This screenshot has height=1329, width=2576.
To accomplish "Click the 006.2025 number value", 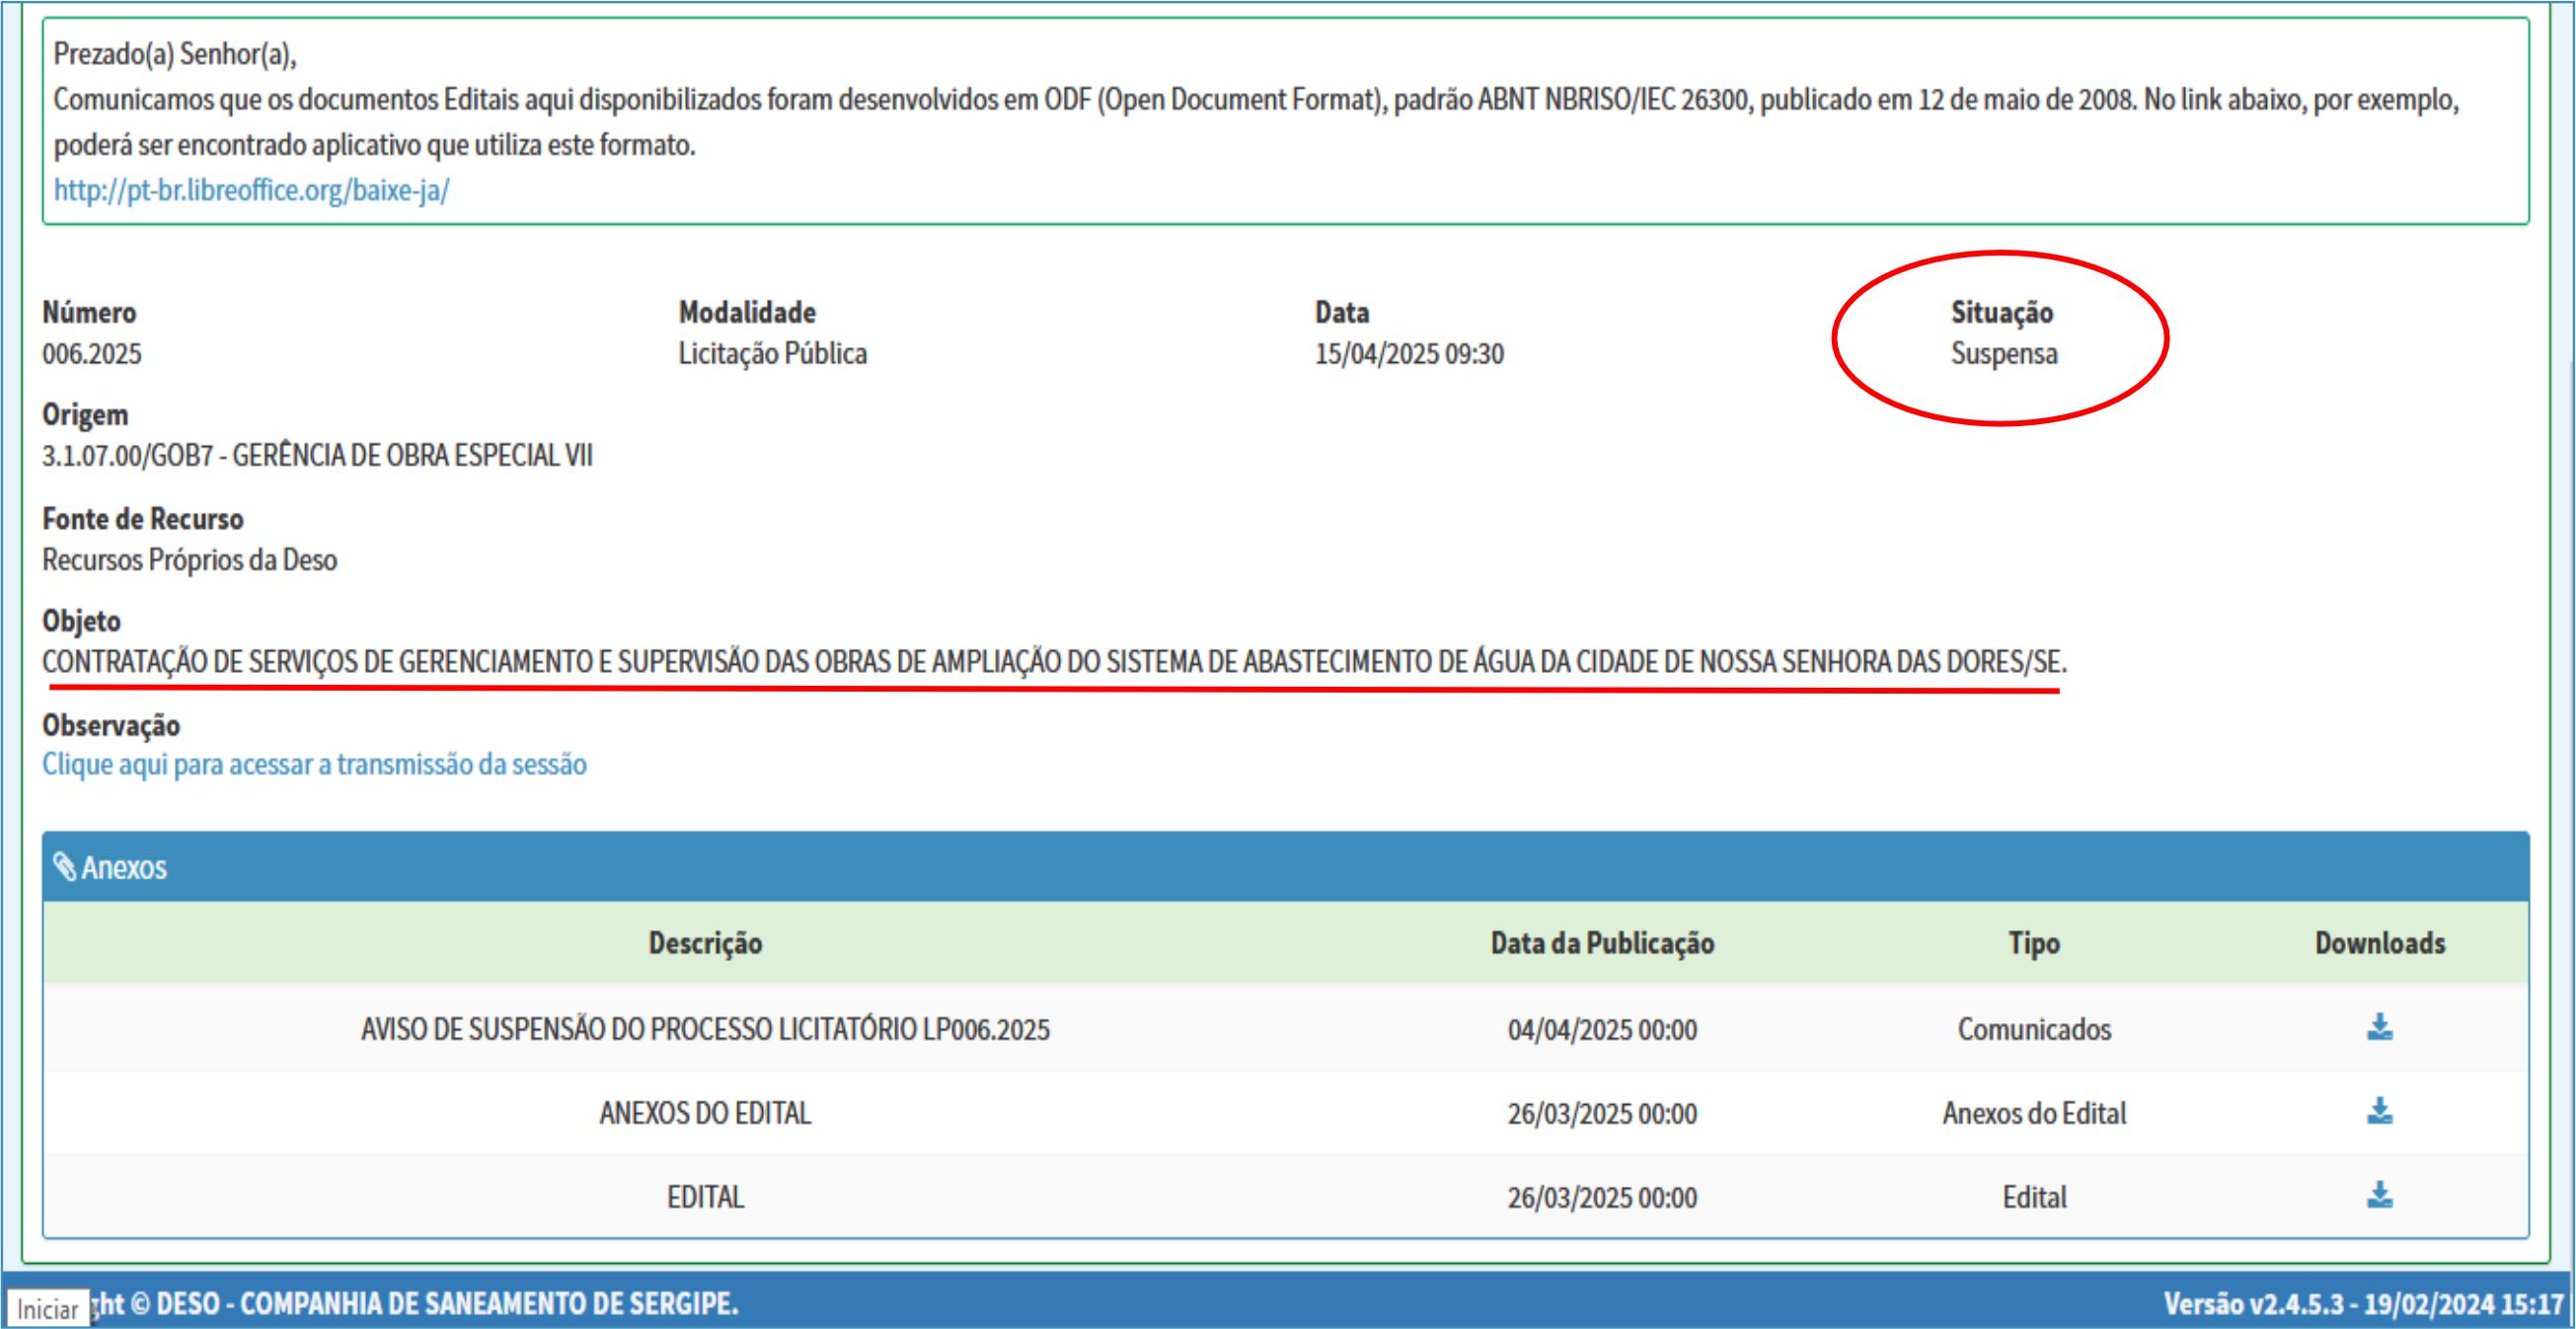I will pyautogui.click(x=92, y=354).
